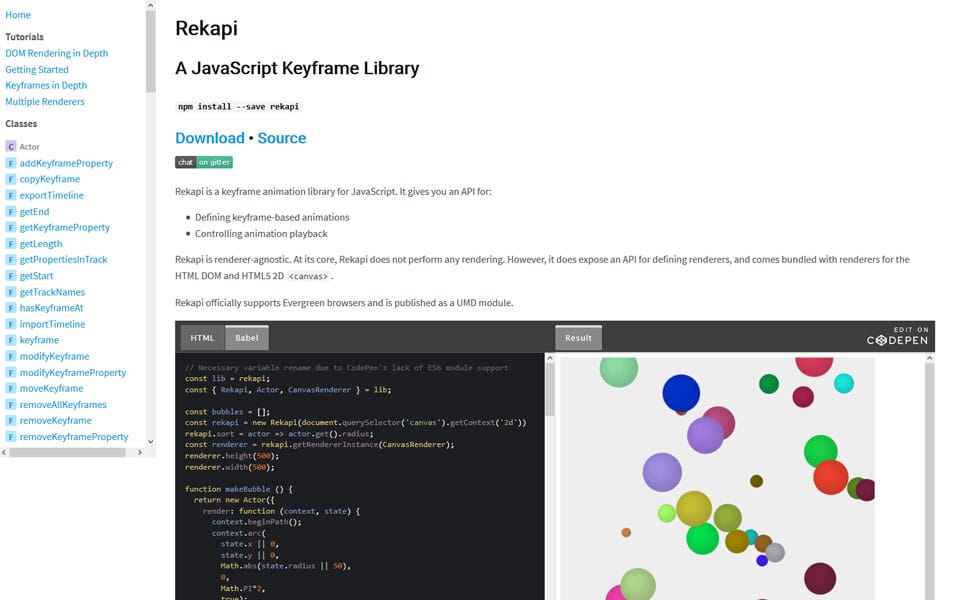This screenshot has width=954, height=600.
Task: Go to the Home link
Action: pyautogui.click(x=18, y=15)
